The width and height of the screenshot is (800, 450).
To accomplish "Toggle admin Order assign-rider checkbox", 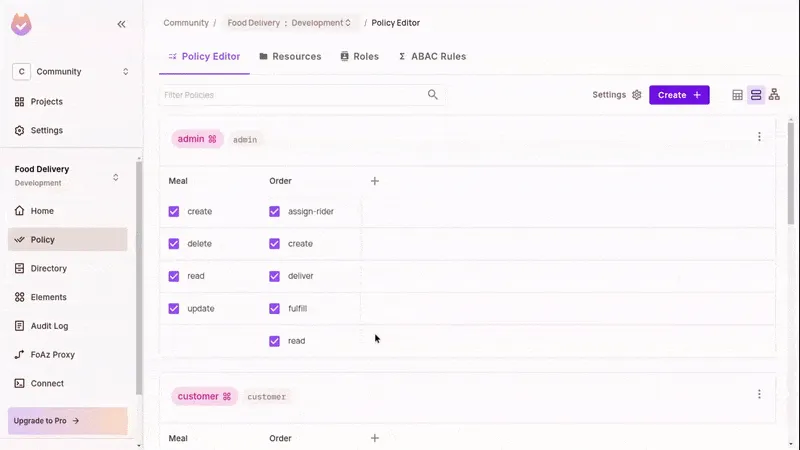I will 274,211.
